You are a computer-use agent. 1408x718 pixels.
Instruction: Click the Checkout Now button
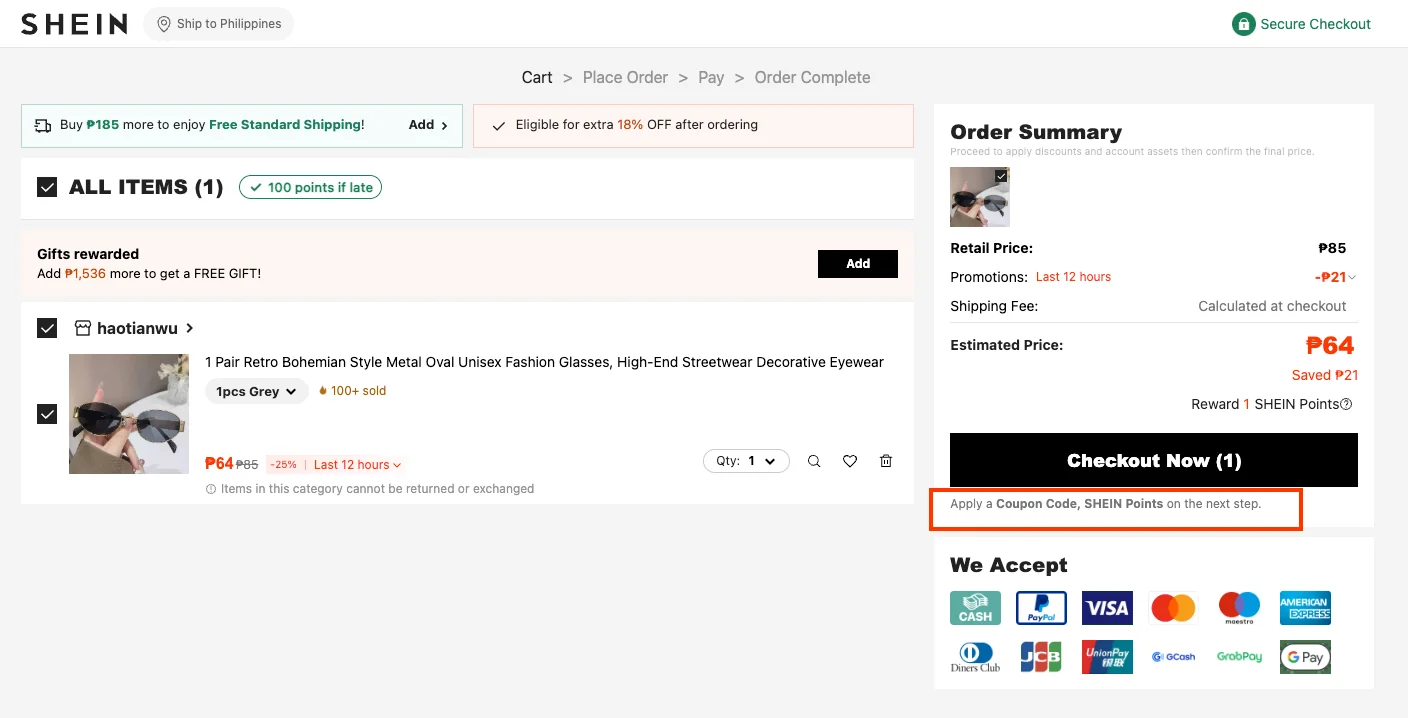1154,460
